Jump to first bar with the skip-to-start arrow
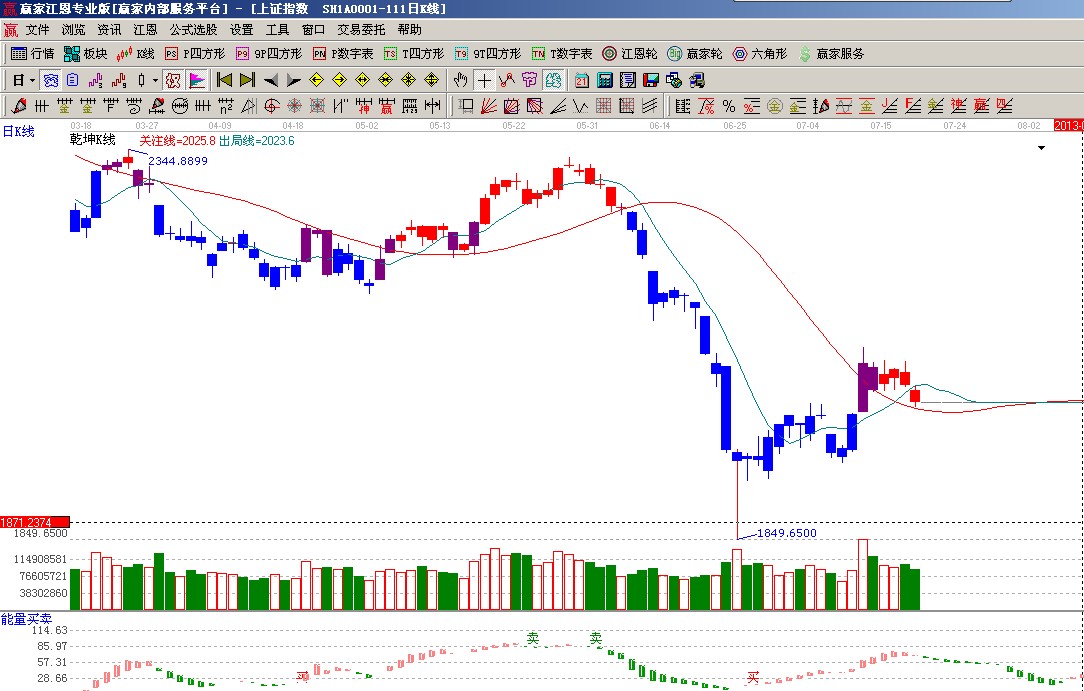This screenshot has height=691, width=1084. [224, 80]
